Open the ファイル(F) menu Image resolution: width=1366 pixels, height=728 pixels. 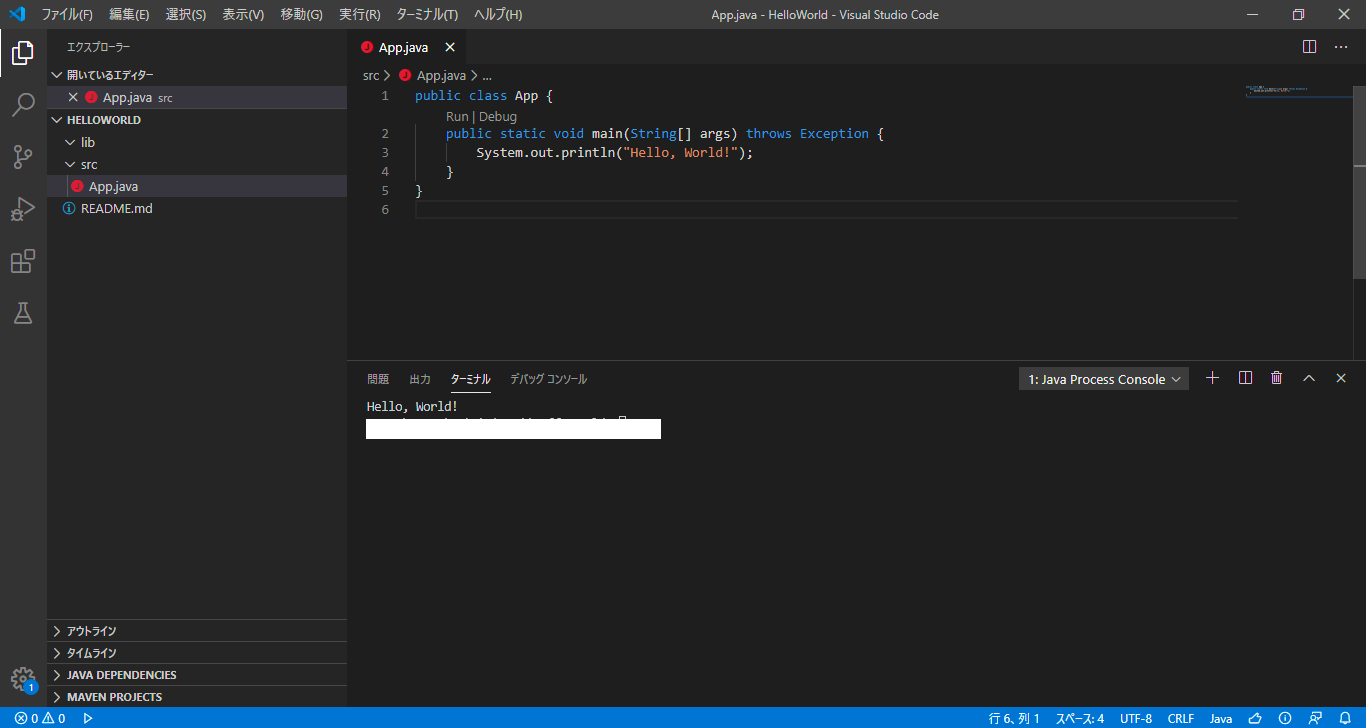tap(67, 14)
